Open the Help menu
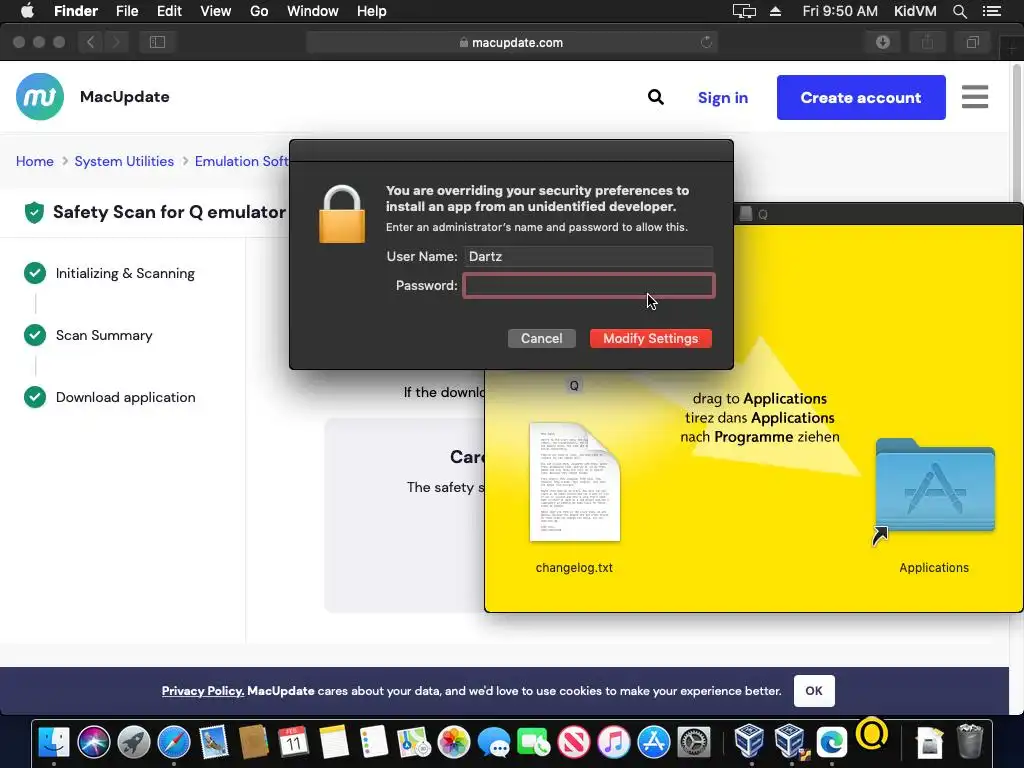Screen dimensions: 1024x768 point(372,11)
